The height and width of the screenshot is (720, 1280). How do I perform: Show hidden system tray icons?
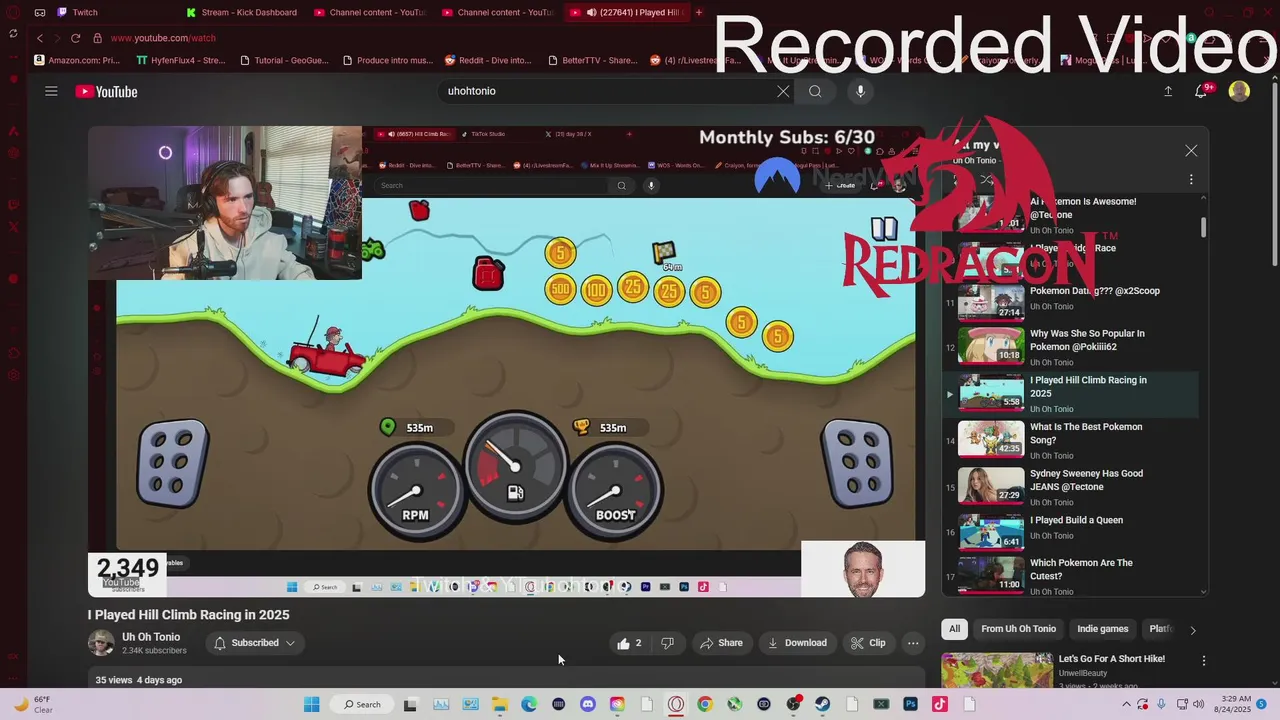point(1127,704)
